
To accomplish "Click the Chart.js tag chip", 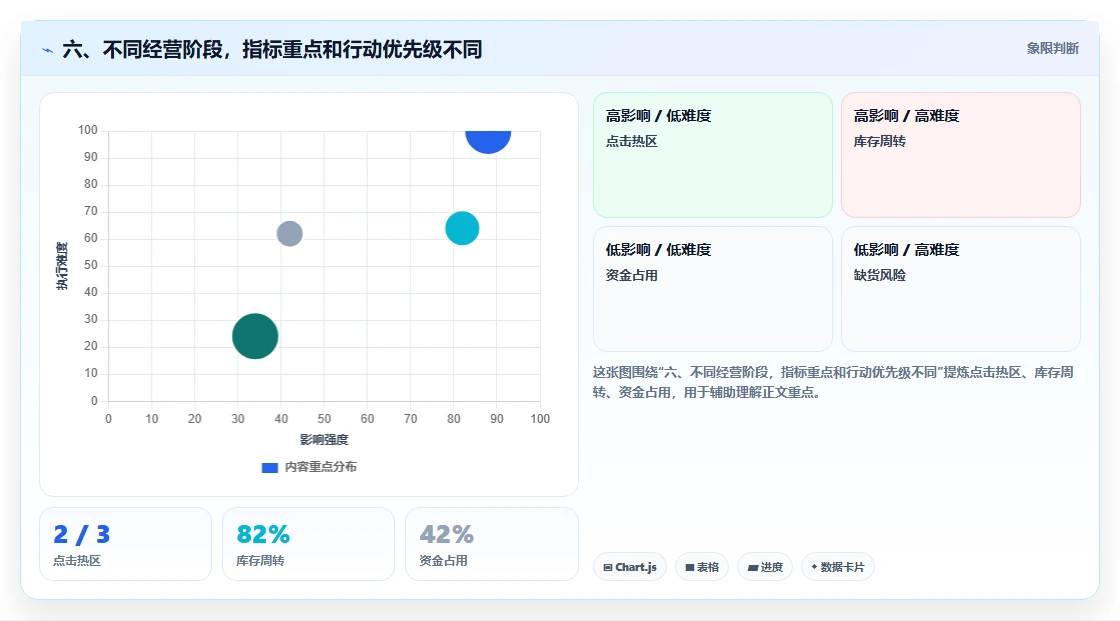I will pyautogui.click(x=630, y=567).
